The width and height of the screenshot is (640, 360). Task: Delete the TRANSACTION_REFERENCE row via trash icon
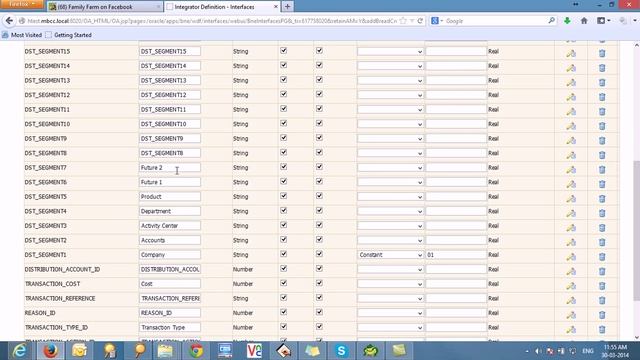click(602, 300)
